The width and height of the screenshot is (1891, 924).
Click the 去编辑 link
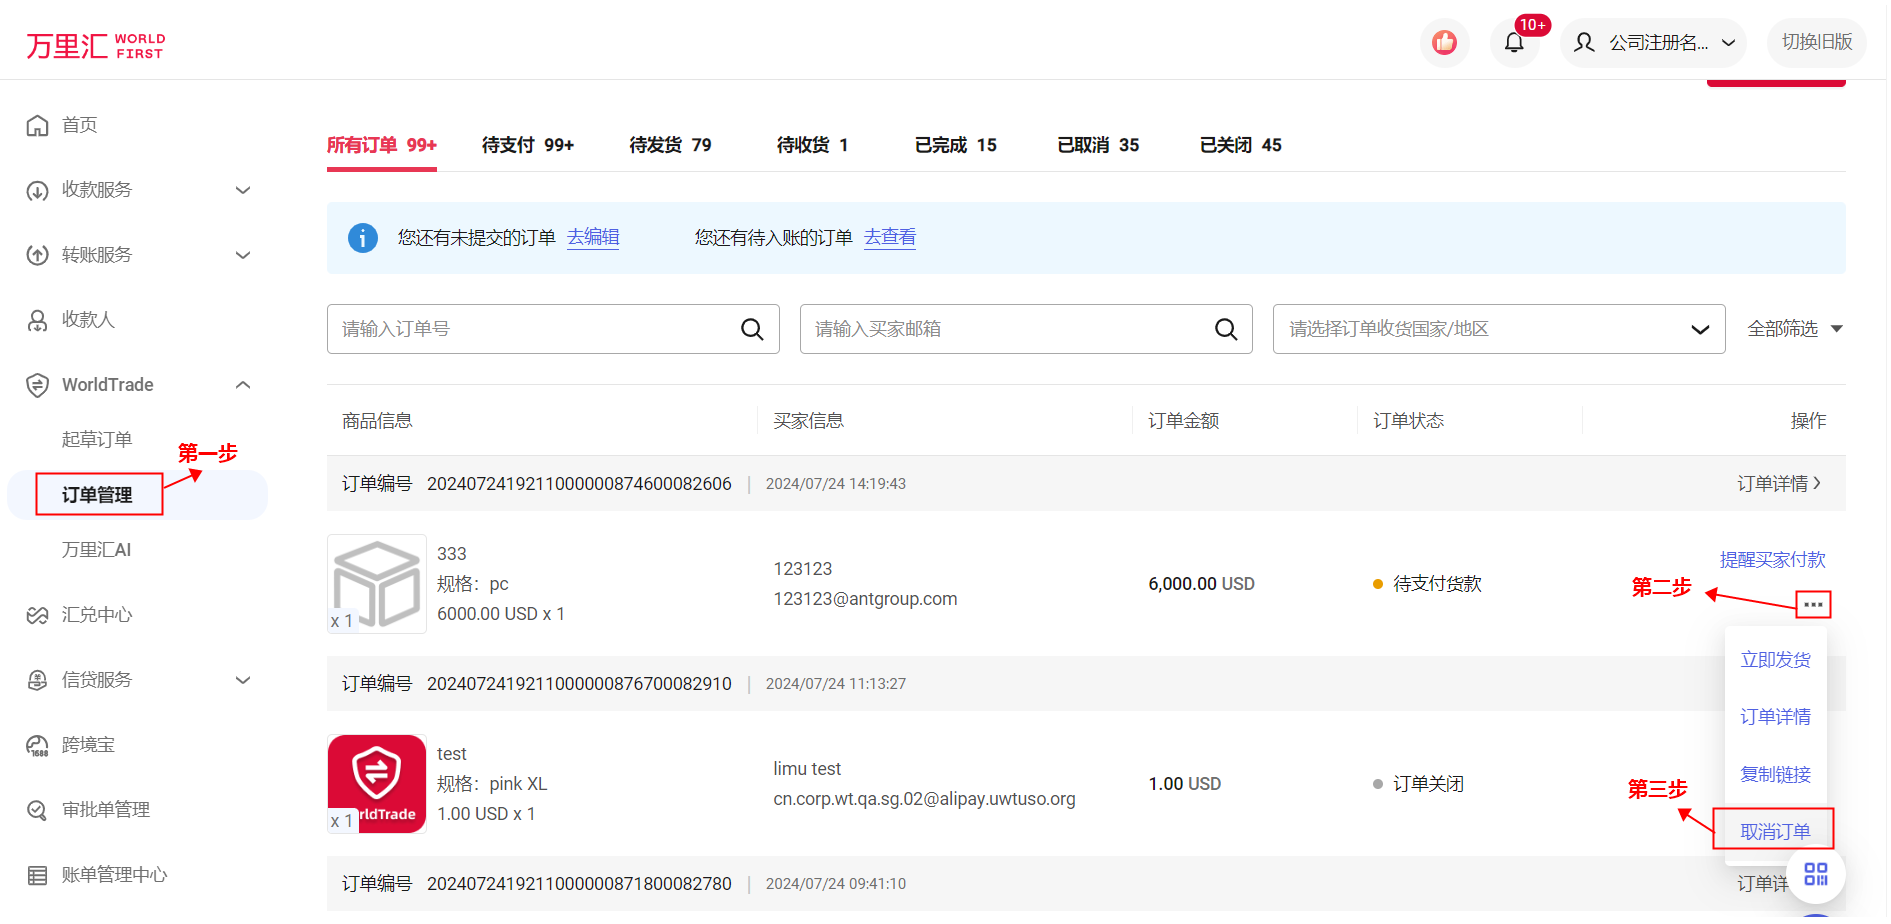click(594, 238)
